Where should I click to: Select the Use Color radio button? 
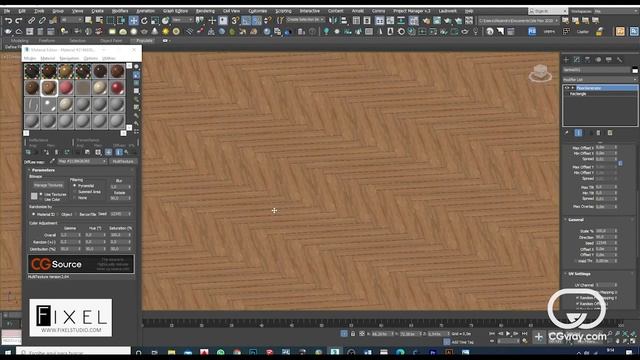coord(41,200)
